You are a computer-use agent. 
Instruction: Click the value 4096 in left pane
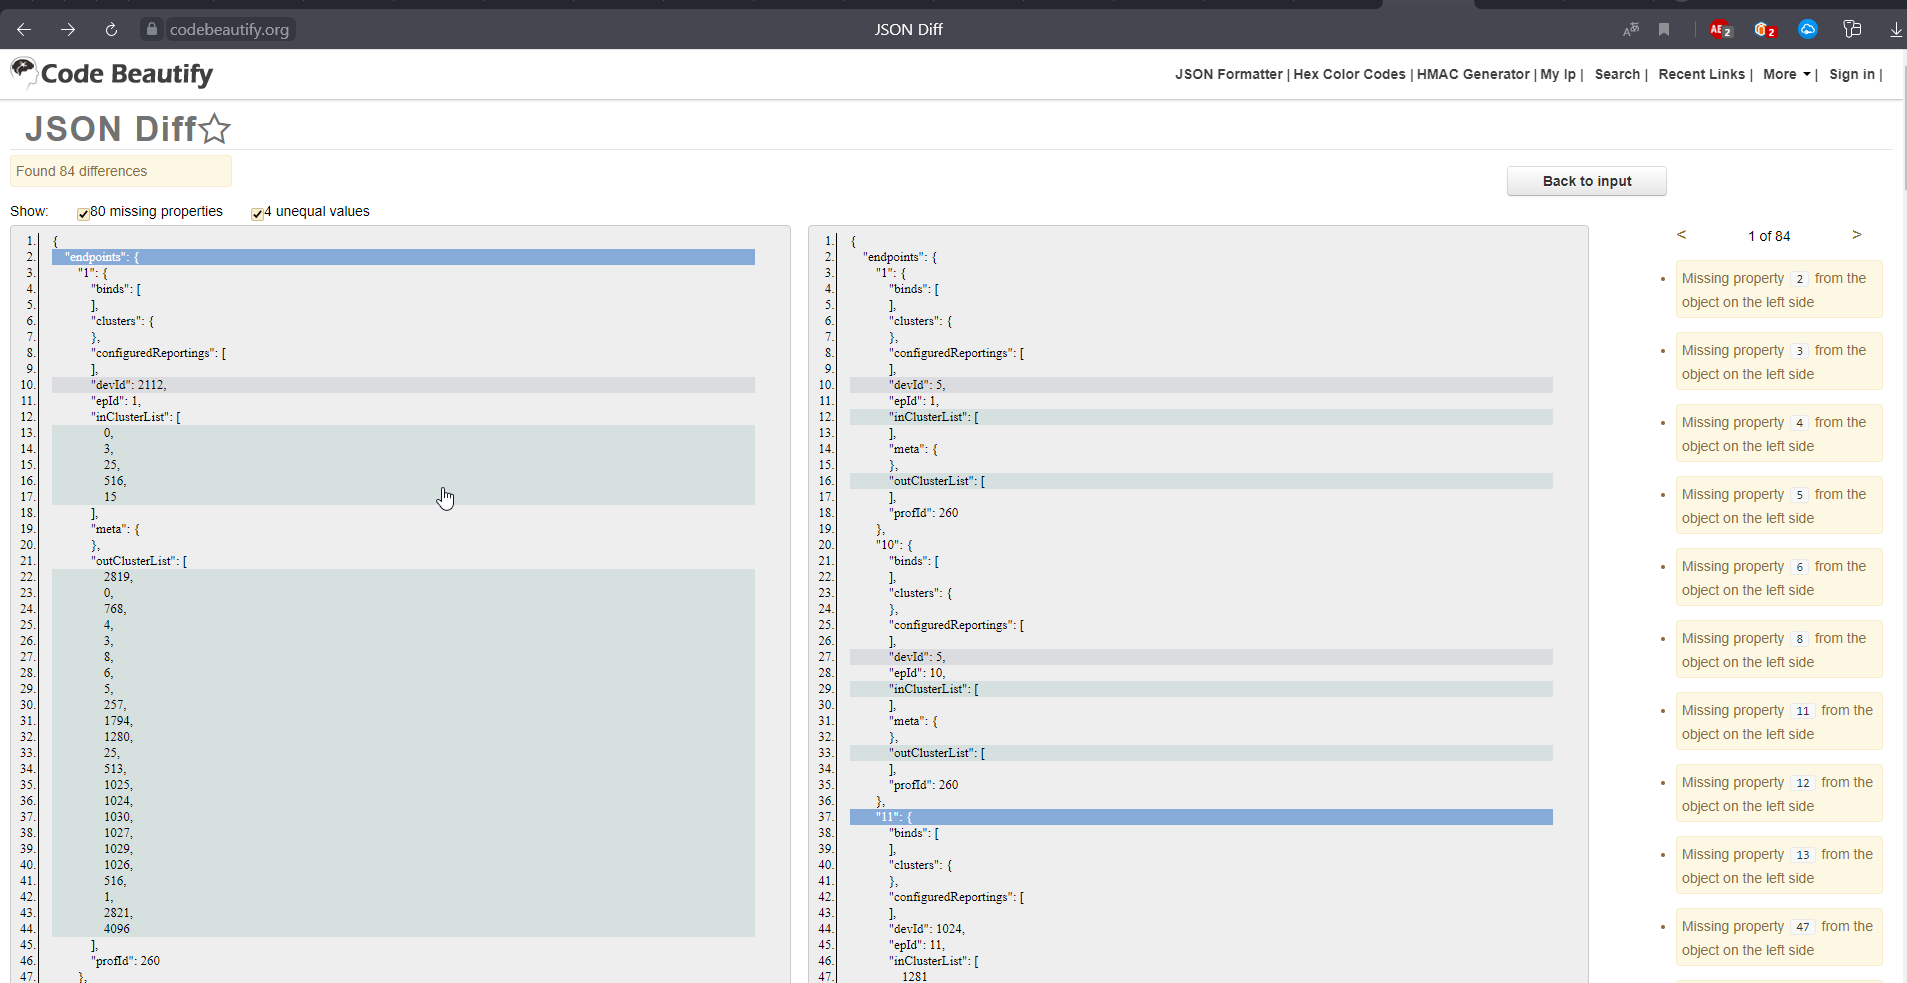click(x=117, y=929)
